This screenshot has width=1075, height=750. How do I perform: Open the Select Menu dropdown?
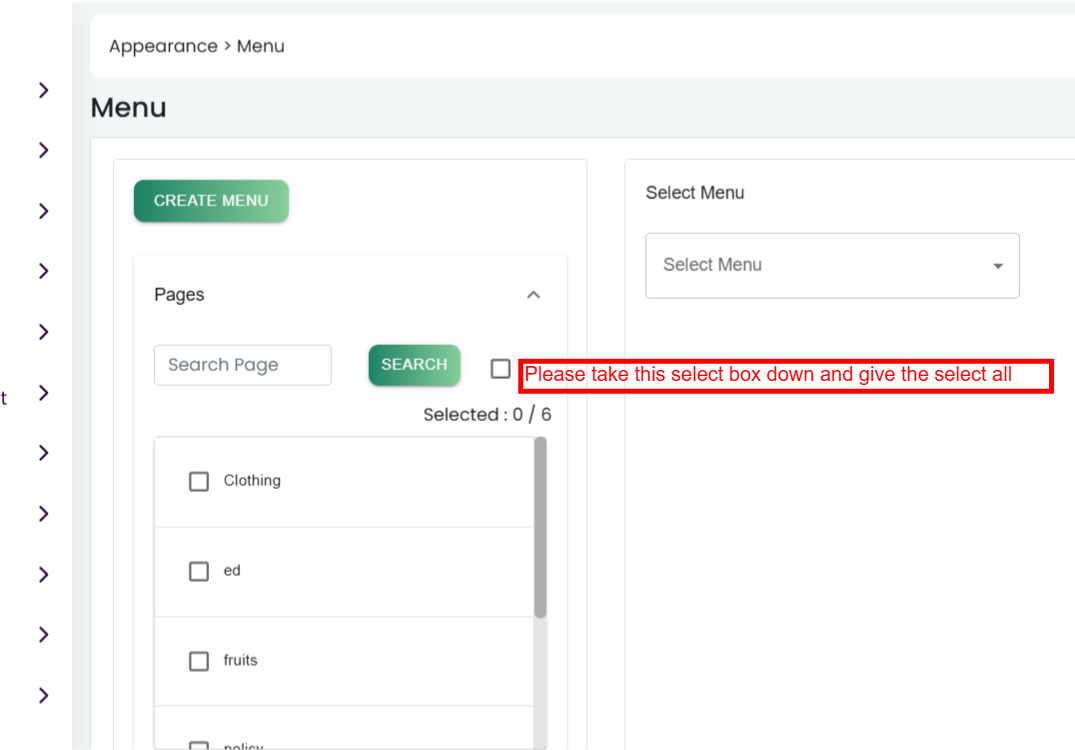(x=820, y=266)
